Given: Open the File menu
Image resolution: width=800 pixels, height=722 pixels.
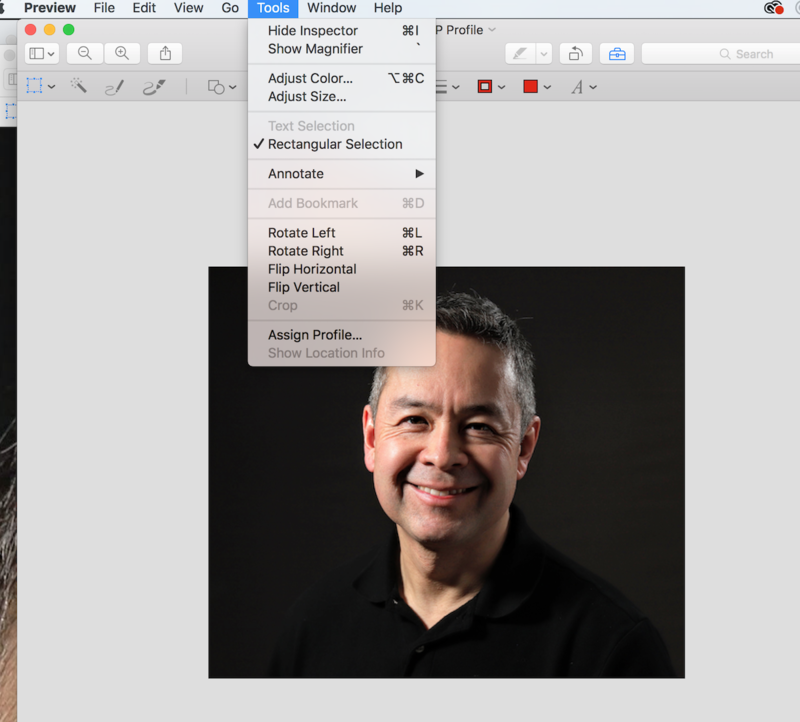Looking at the screenshot, I should pos(104,8).
